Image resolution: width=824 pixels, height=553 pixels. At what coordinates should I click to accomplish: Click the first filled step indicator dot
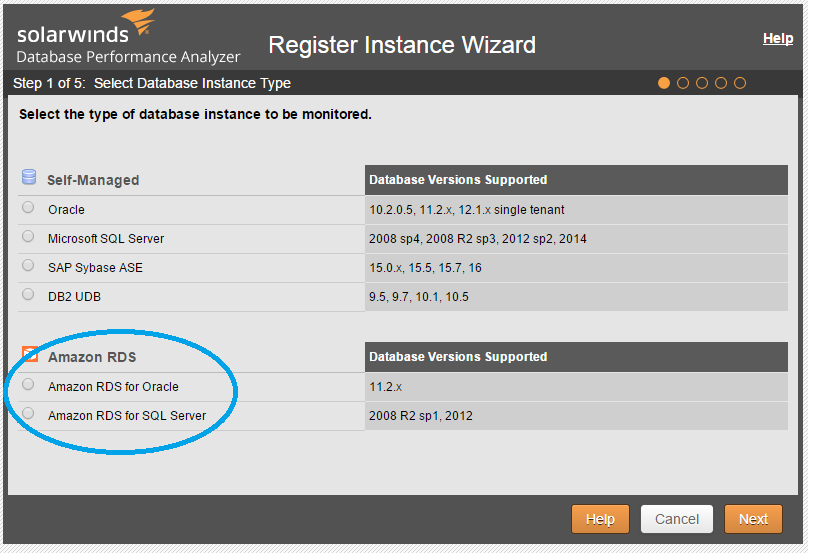664,83
